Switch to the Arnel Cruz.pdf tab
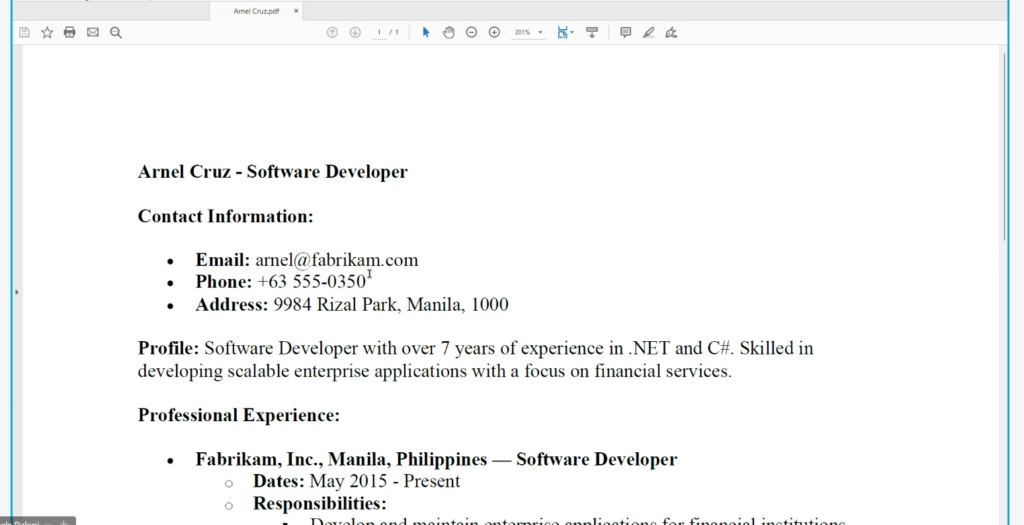1024x525 pixels. click(x=256, y=10)
